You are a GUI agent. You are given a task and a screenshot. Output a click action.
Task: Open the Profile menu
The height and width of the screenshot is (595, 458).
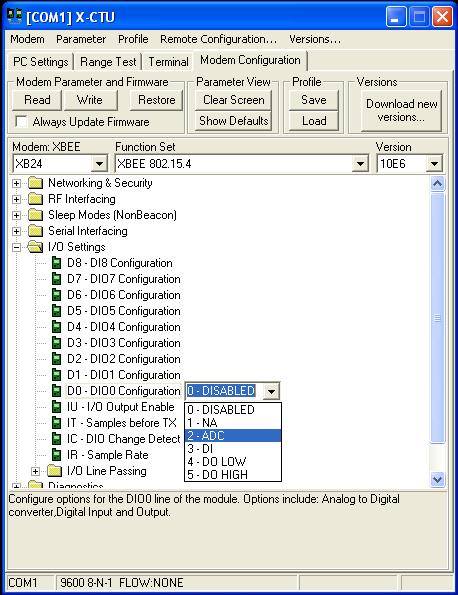(133, 39)
